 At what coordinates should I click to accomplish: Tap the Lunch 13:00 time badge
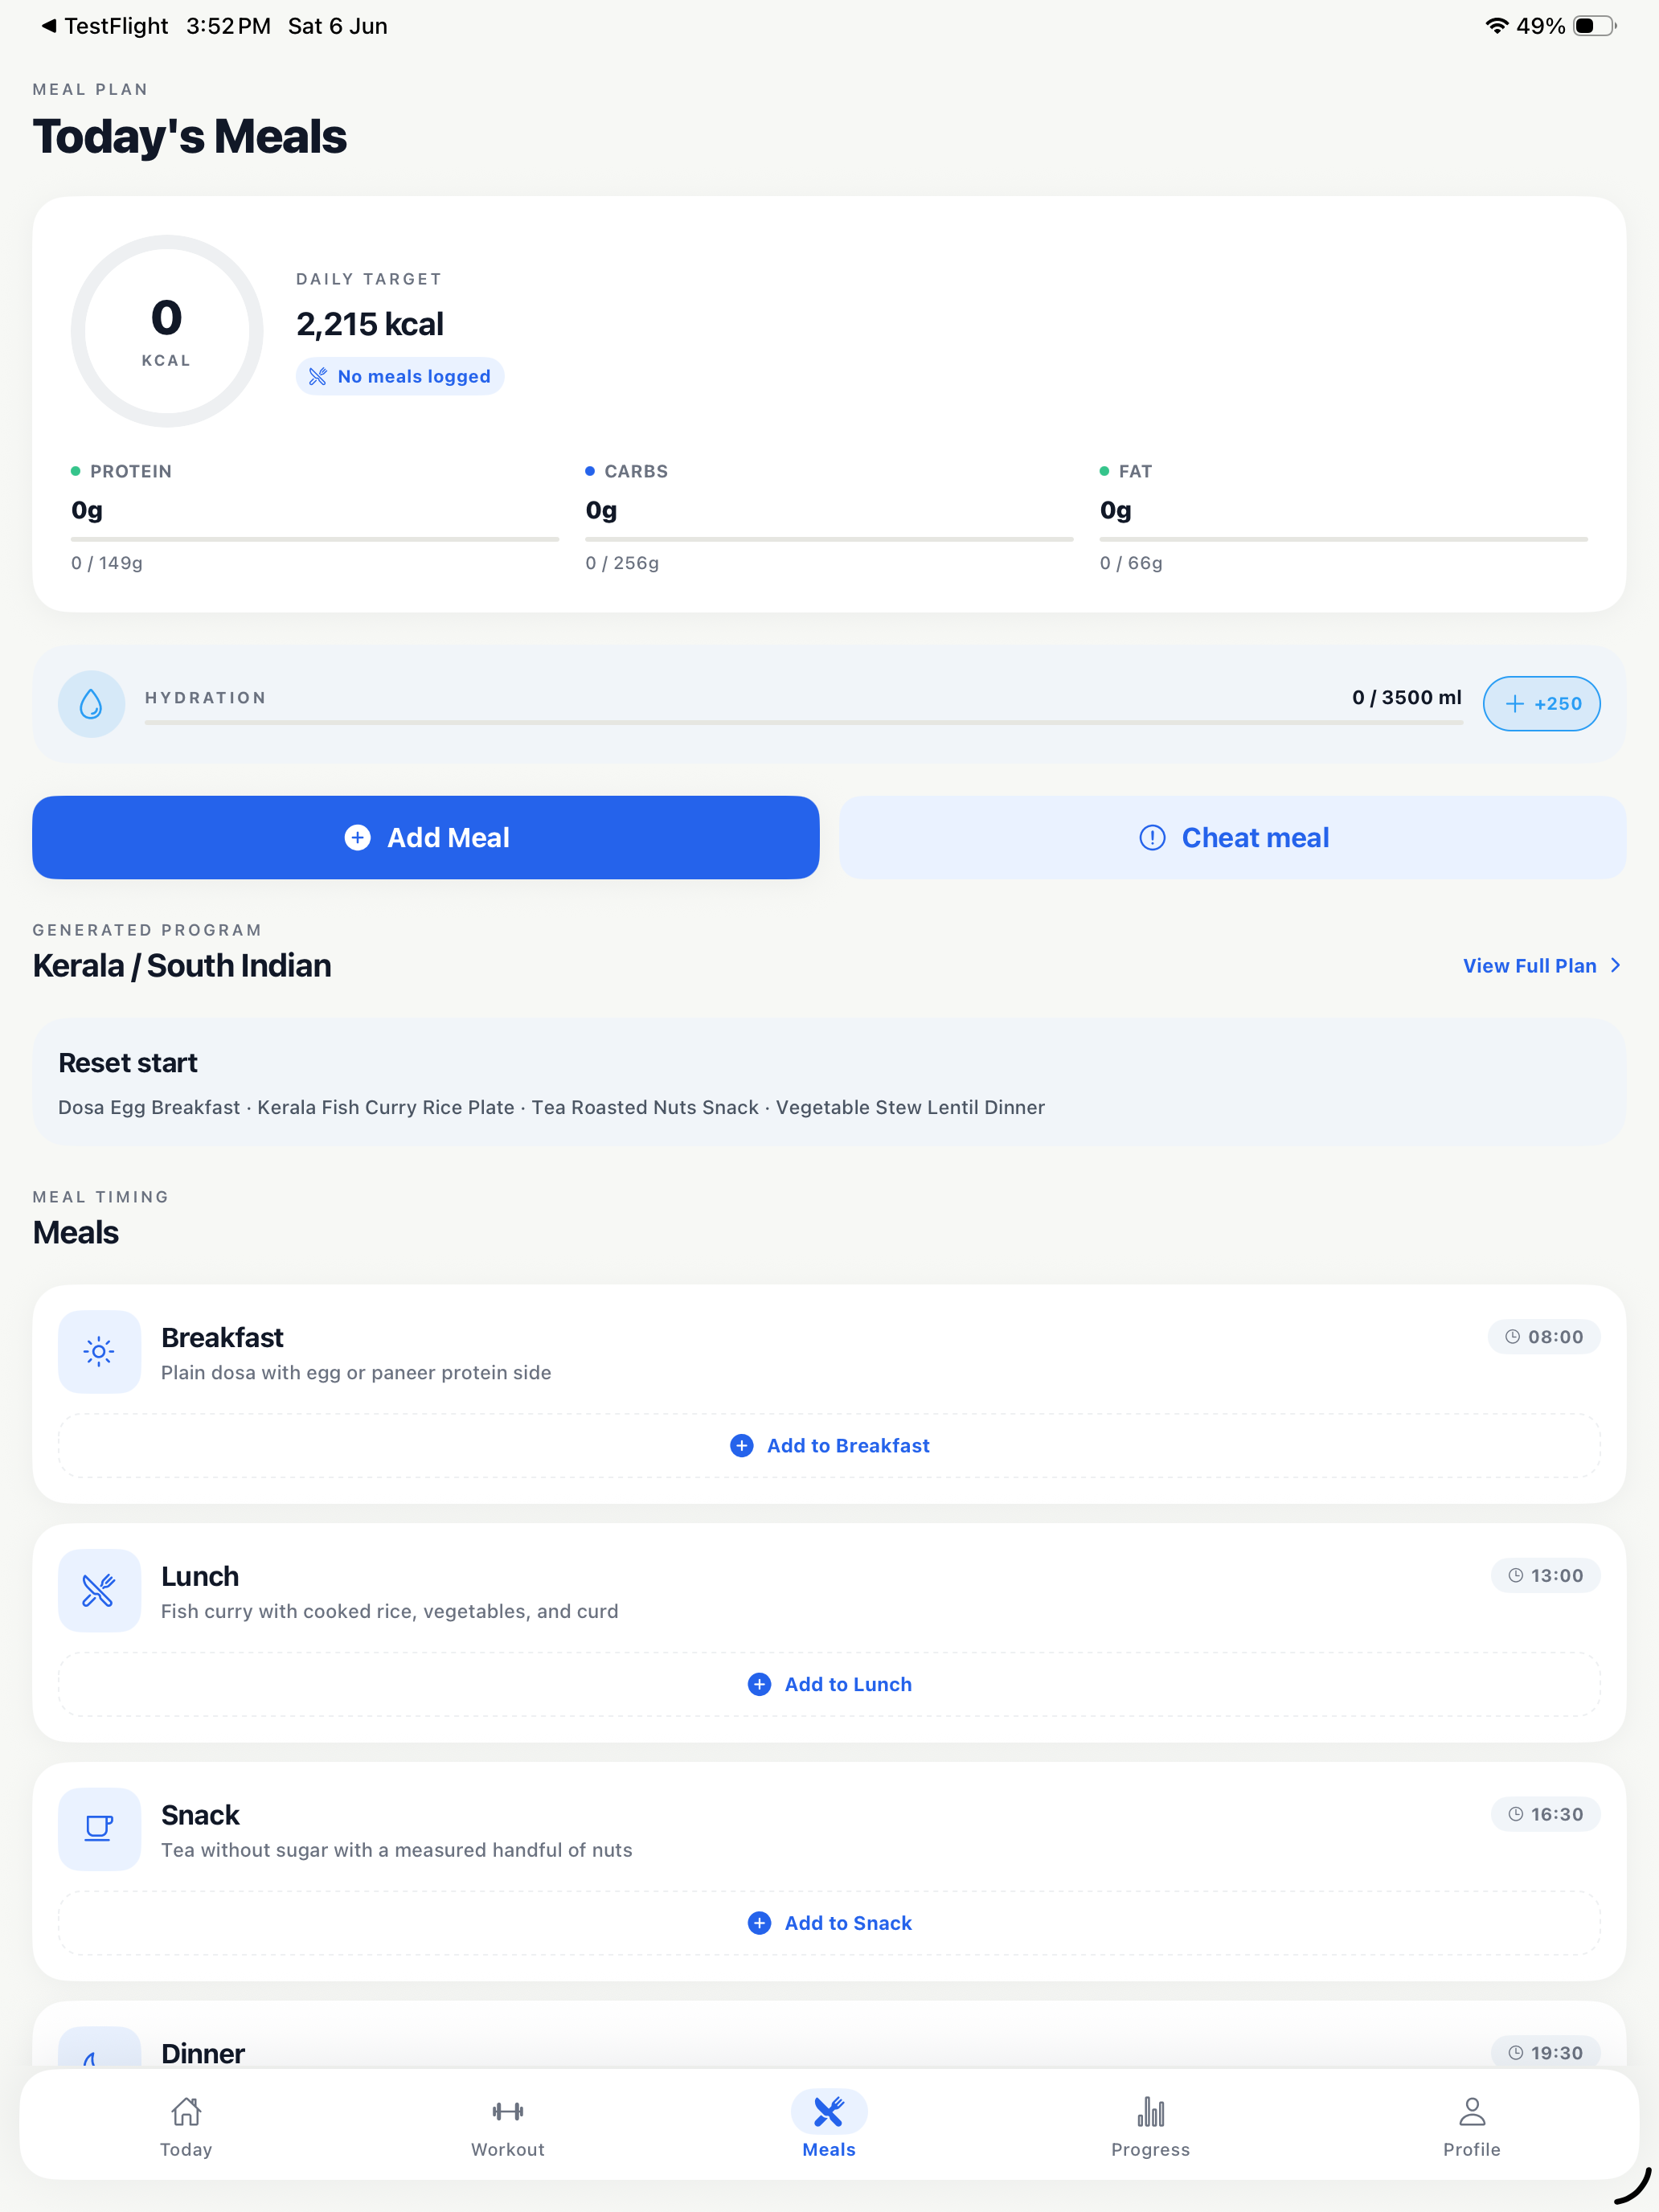coord(1545,1576)
